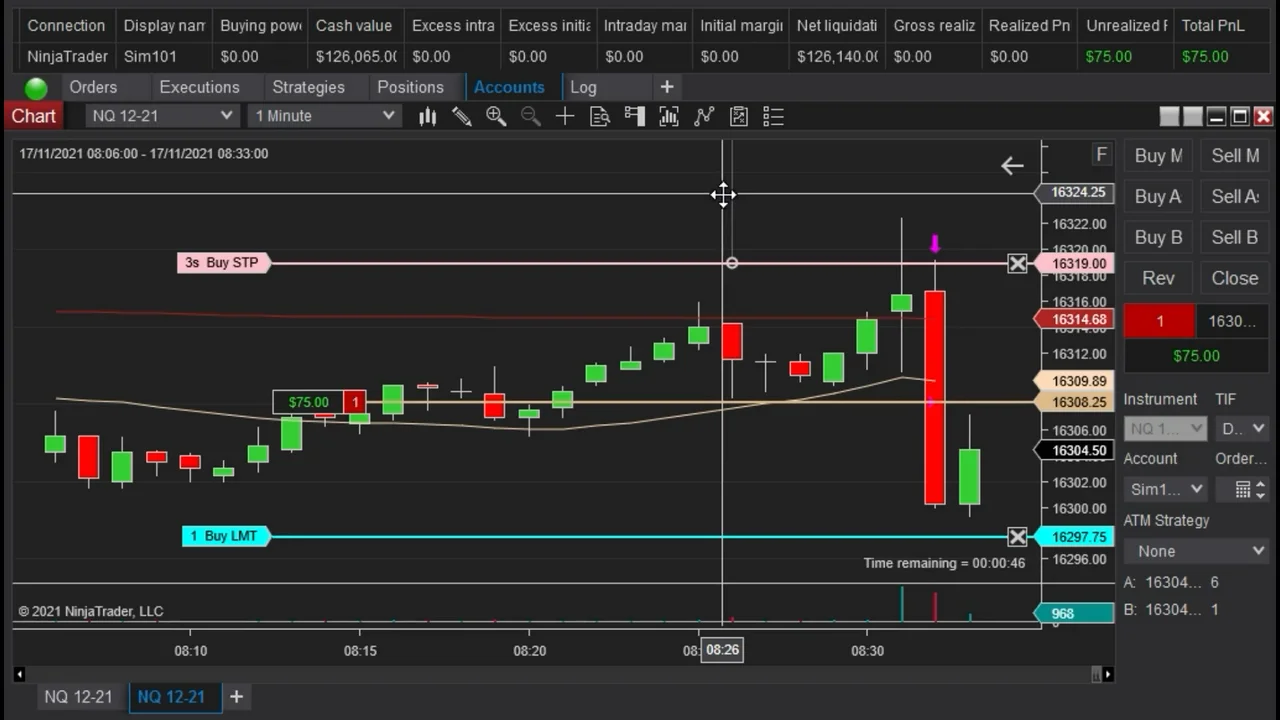Viewport: 1280px width, 720px height.
Task: Switch to the Positions tab
Action: pyautogui.click(x=410, y=87)
